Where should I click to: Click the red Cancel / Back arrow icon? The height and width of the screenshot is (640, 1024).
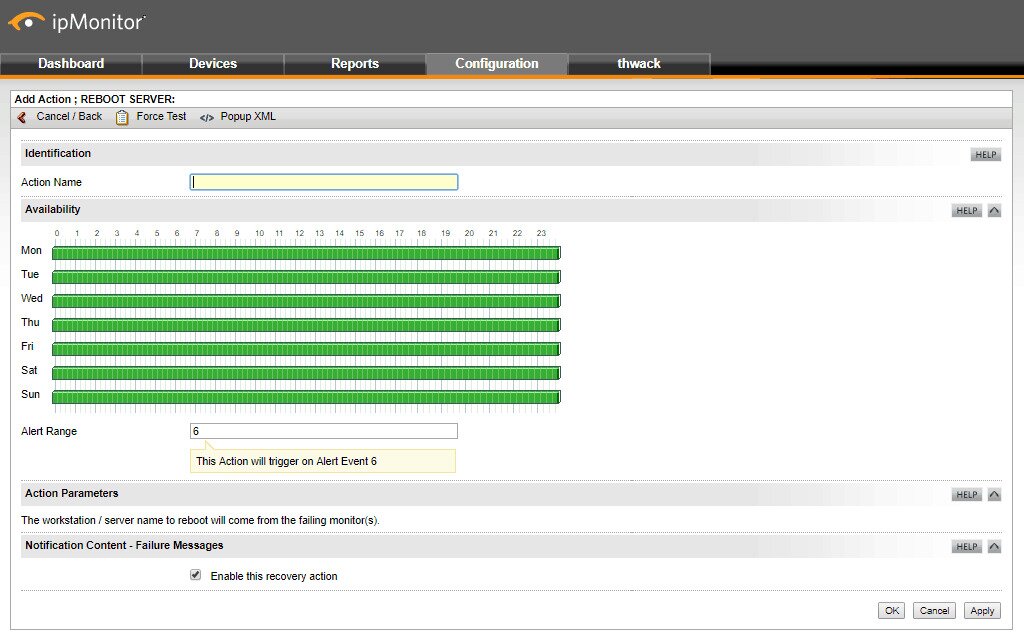pos(20,116)
